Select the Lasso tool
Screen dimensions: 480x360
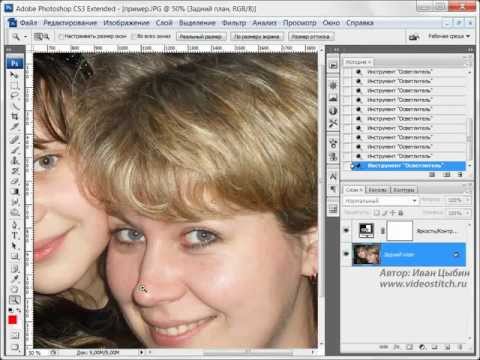pos(14,96)
